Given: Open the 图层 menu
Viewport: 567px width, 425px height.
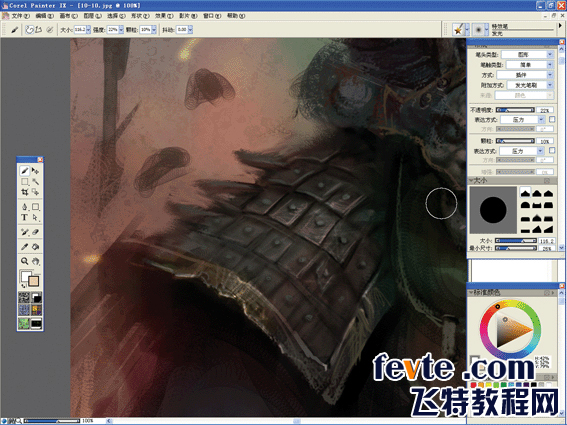Looking at the screenshot, I should 92,16.
